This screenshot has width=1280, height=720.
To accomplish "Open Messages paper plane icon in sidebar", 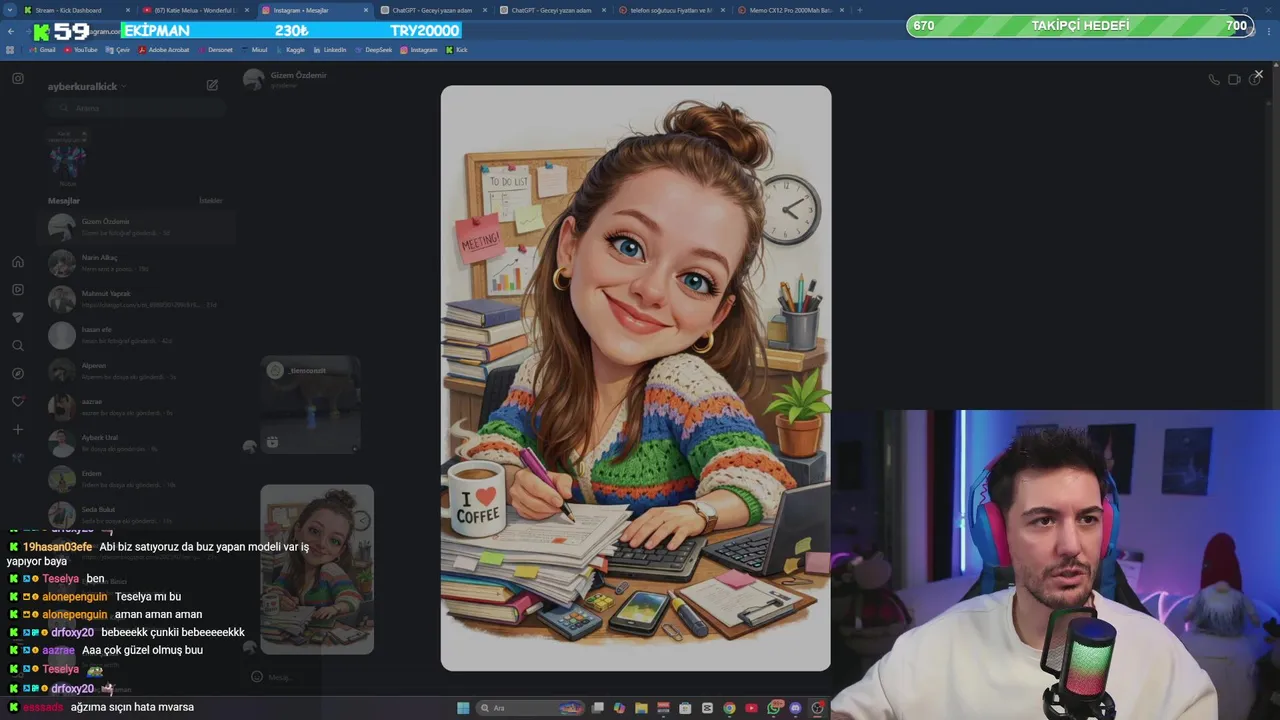I will pos(18,318).
